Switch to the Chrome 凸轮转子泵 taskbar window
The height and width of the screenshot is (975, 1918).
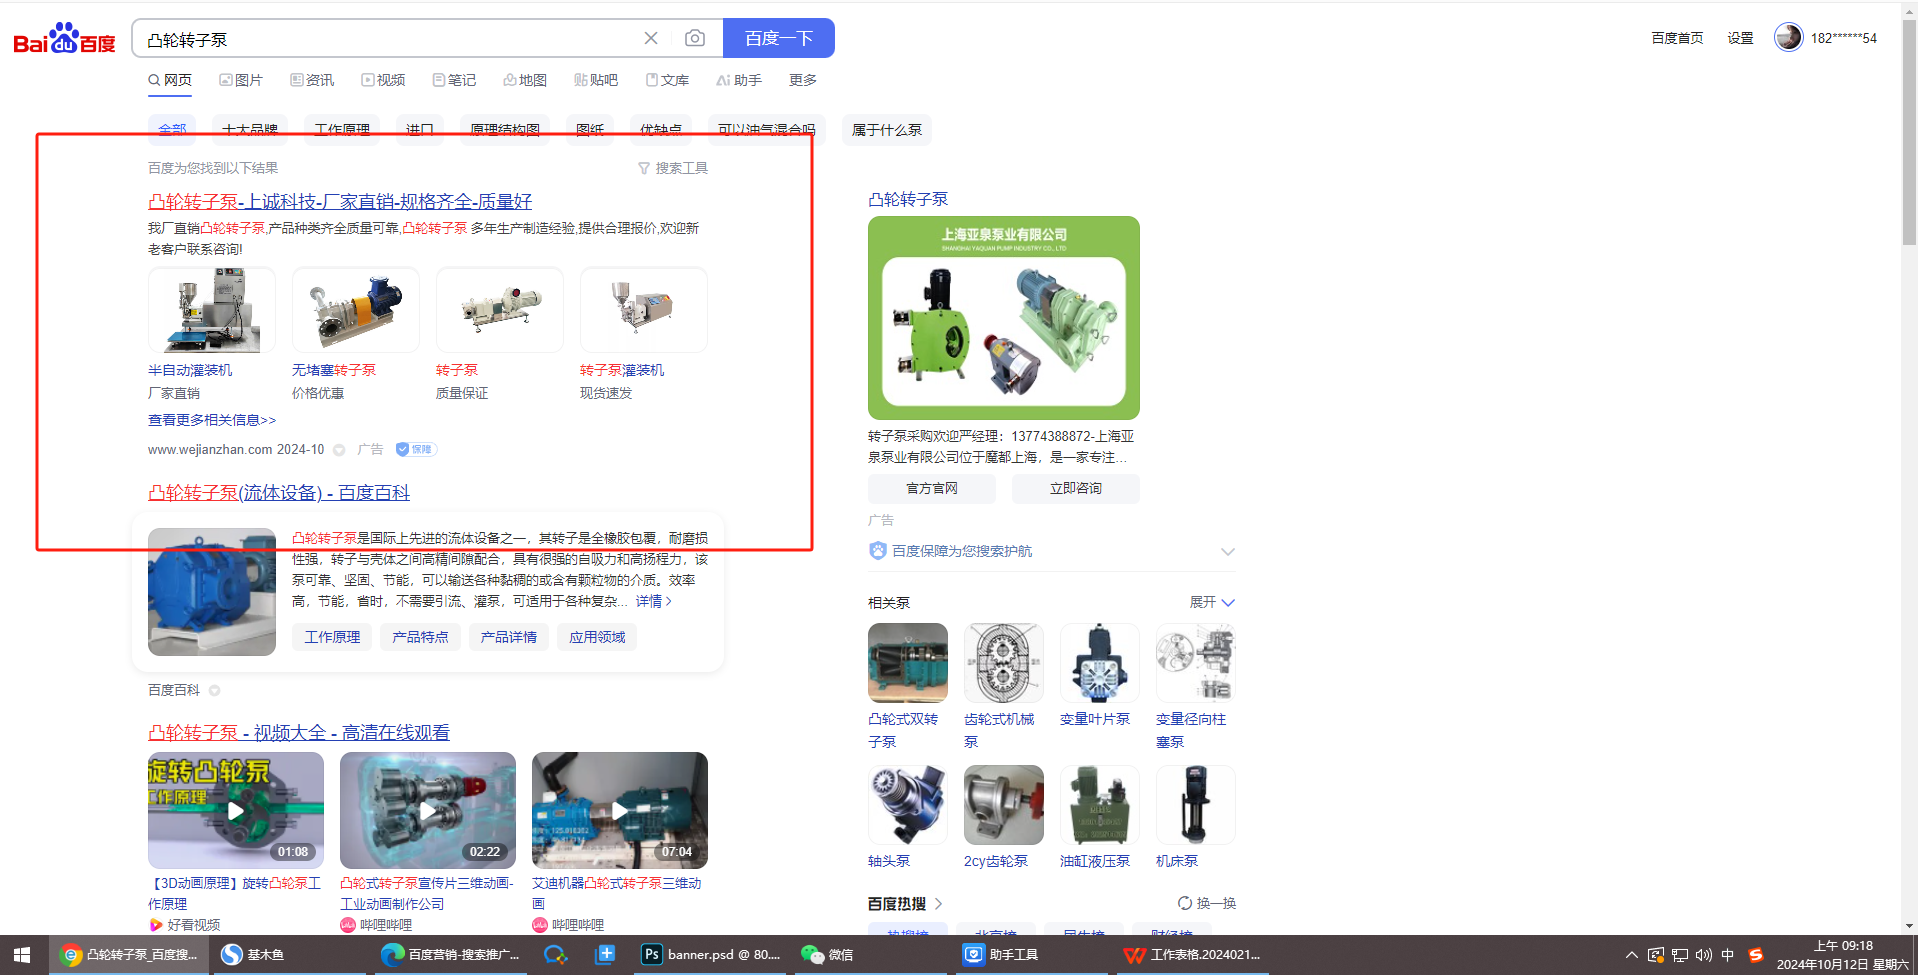pyautogui.click(x=129, y=955)
